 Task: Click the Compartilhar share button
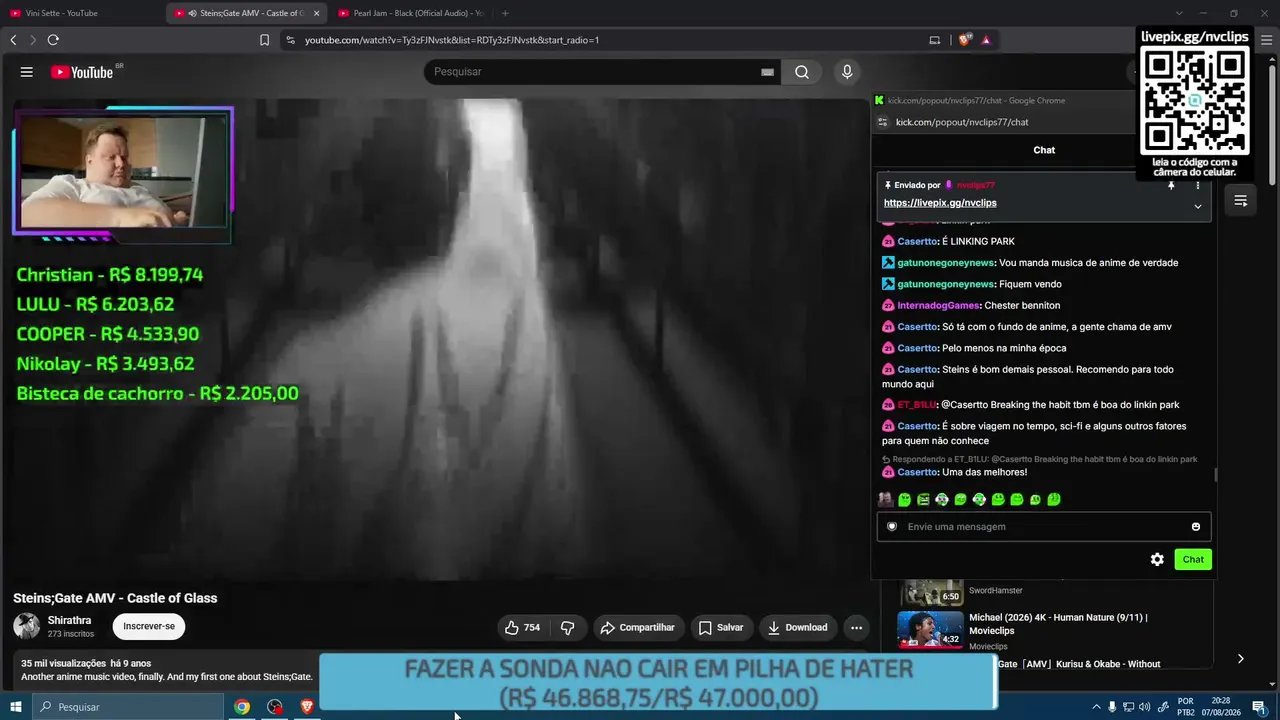tap(637, 628)
